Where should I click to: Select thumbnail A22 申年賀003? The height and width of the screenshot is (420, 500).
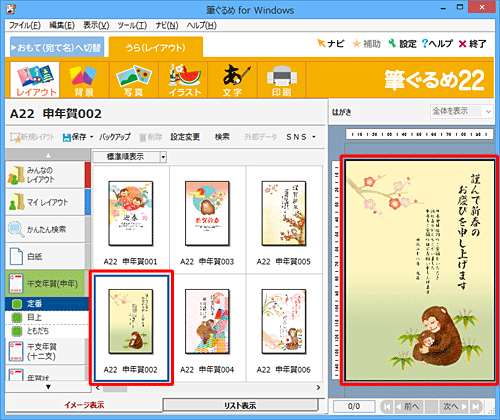(207, 220)
